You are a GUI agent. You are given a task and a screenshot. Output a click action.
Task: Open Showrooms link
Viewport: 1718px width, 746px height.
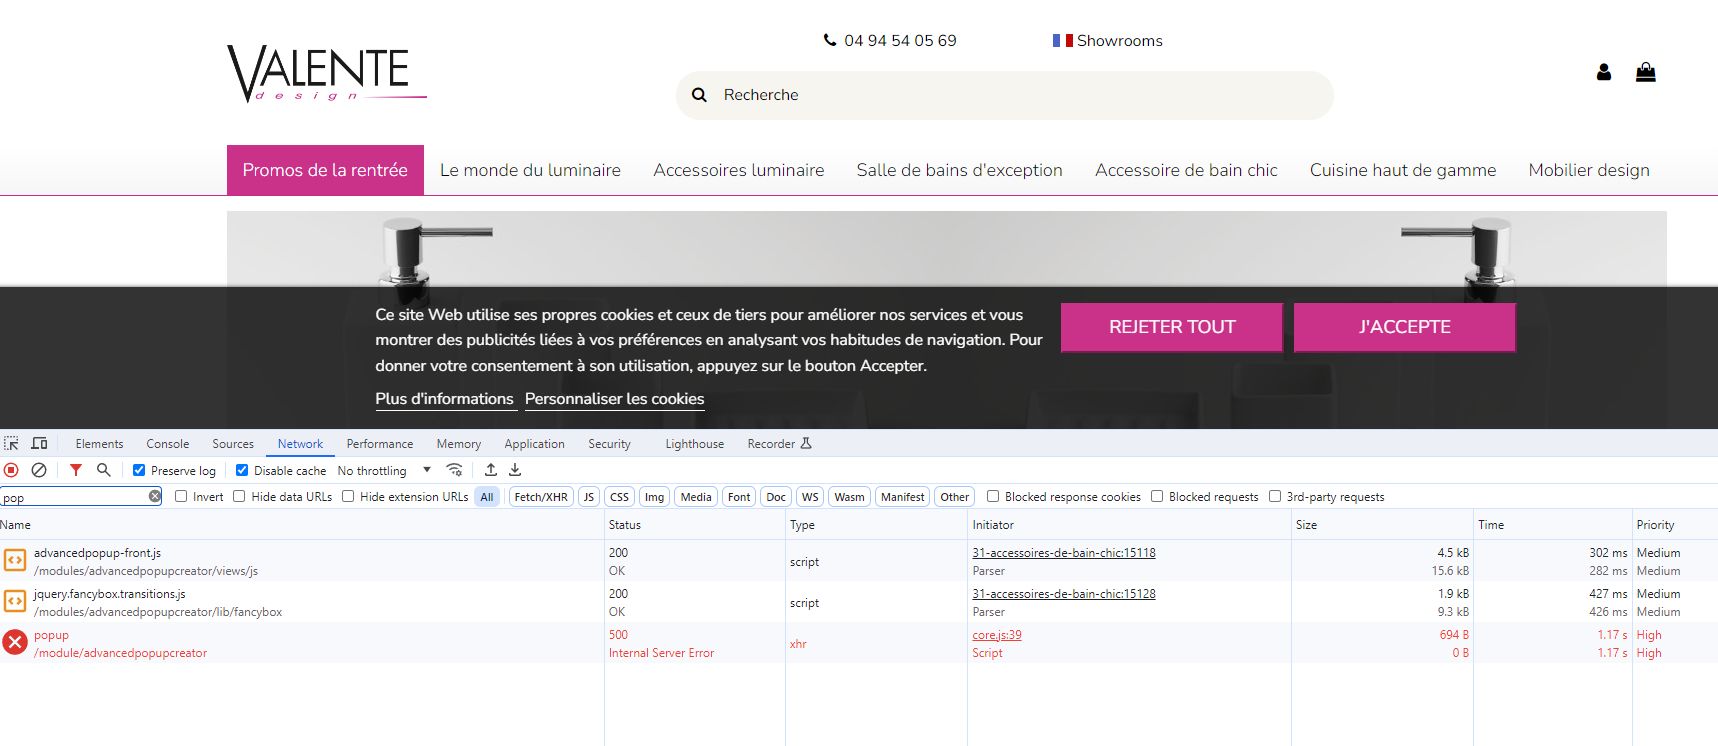(1119, 41)
